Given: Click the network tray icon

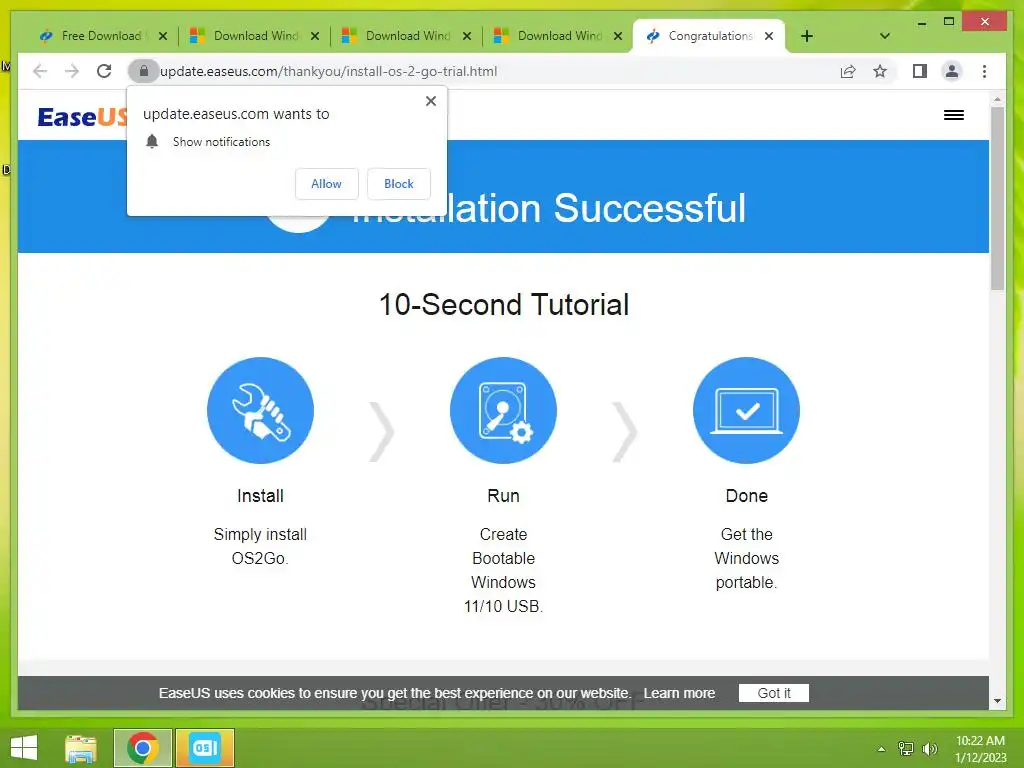Looking at the screenshot, I should pos(906,749).
